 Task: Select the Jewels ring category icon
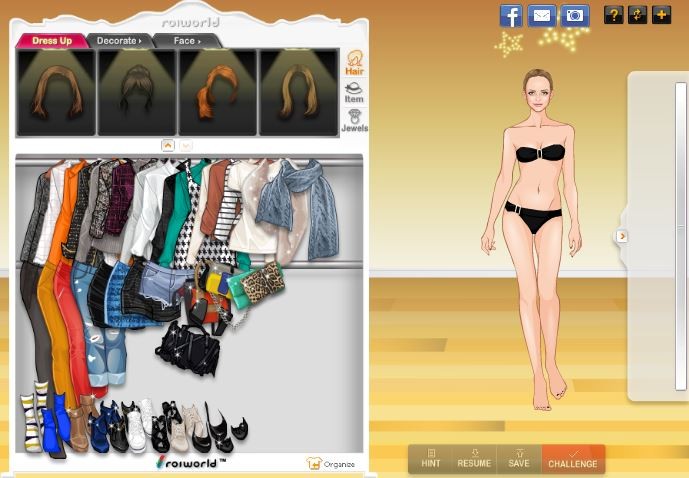pyautogui.click(x=354, y=121)
